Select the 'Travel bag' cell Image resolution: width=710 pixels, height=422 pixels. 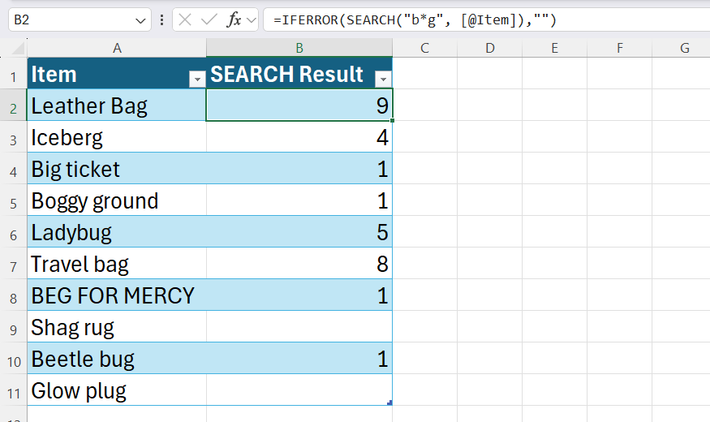[x=117, y=264]
